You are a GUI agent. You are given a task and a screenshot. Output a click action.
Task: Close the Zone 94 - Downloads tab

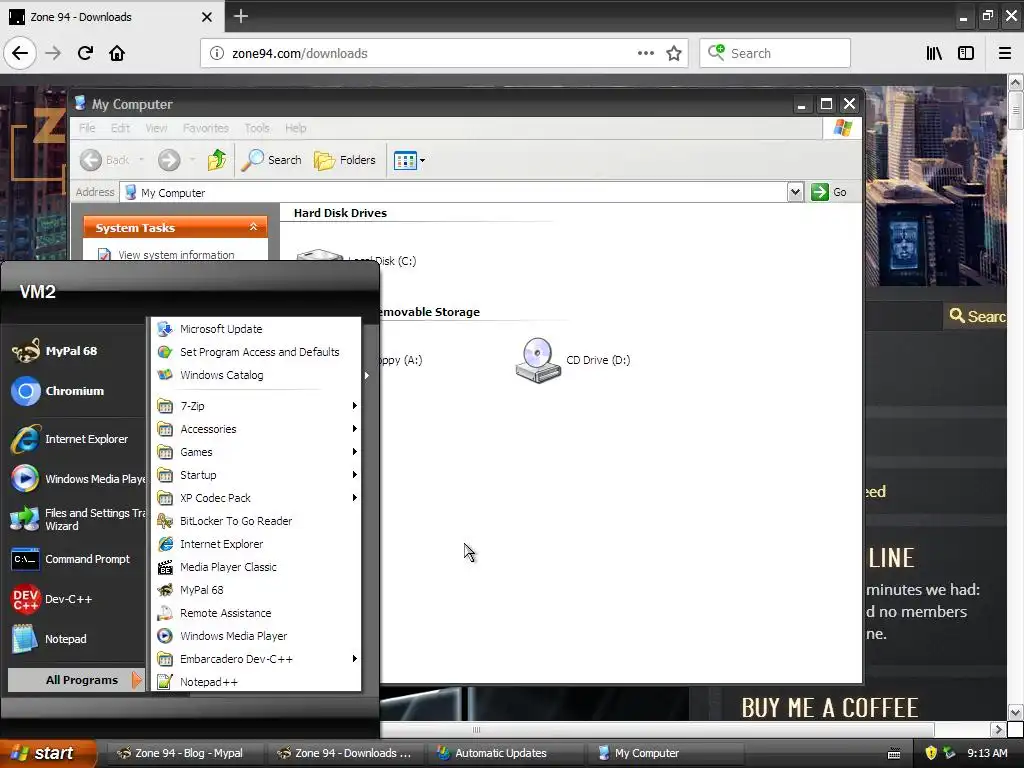click(x=206, y=17)
